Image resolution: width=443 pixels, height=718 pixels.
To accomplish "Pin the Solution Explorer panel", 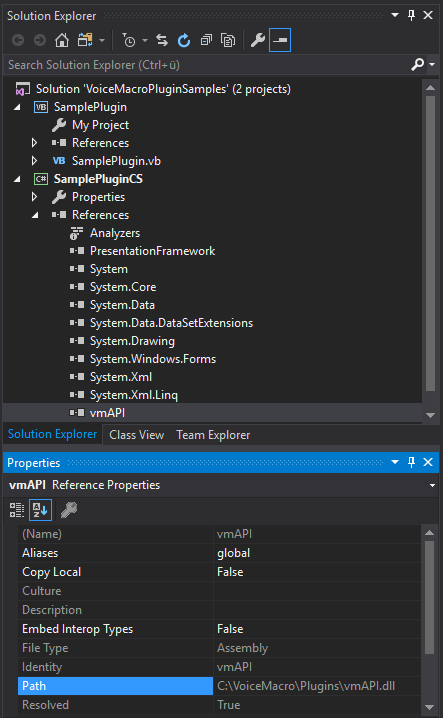I will tap(411, 15).
